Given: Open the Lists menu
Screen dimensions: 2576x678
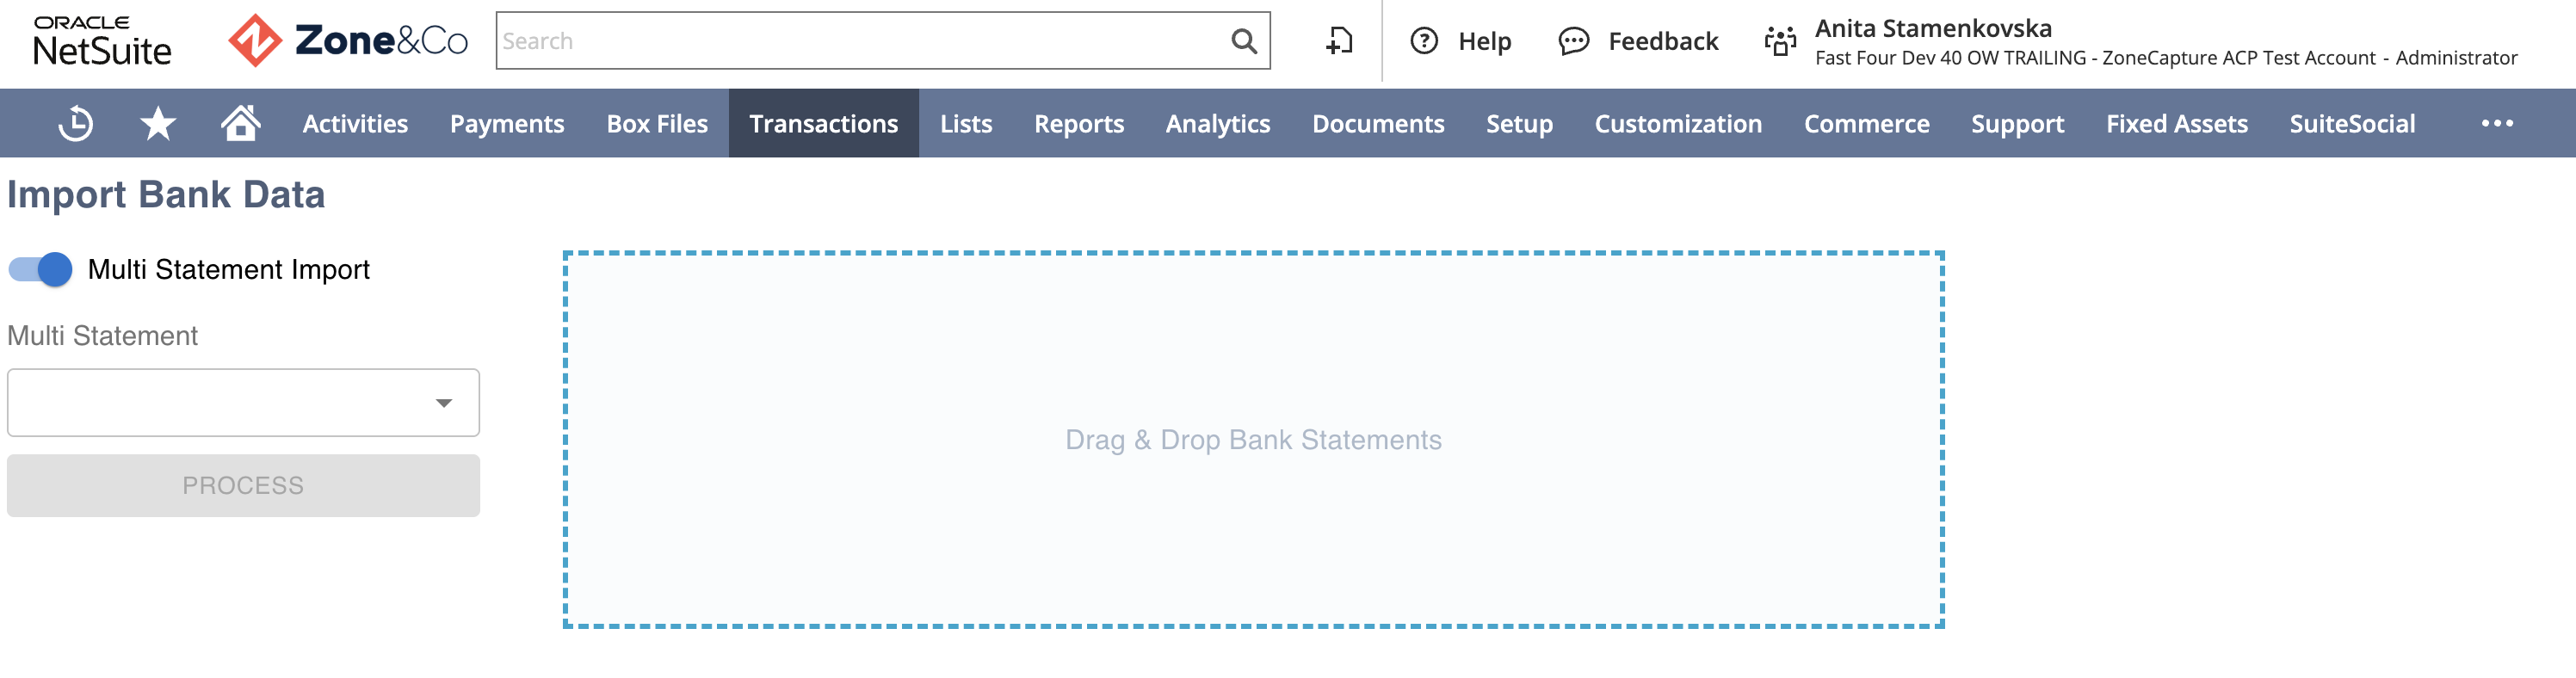Looking at the screenshot, I should pyautogui.click(x=966, y=123).
